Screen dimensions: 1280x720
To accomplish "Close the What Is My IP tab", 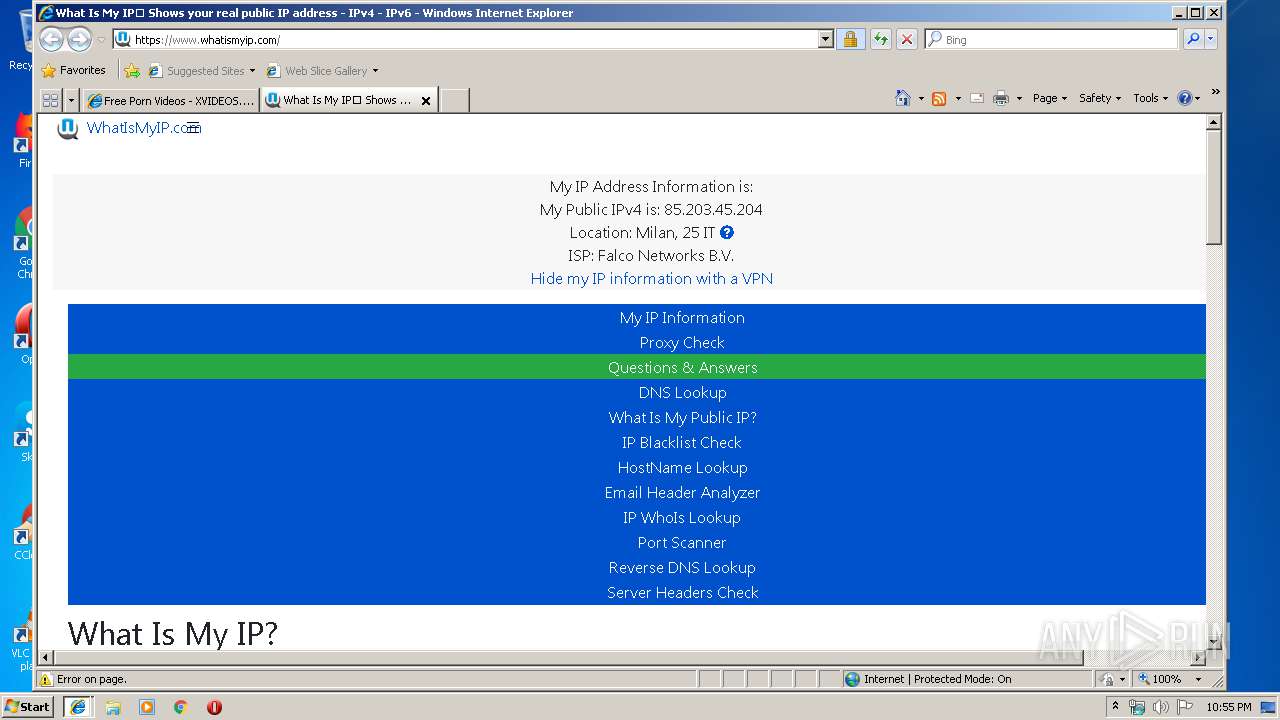I will point(426,101).
